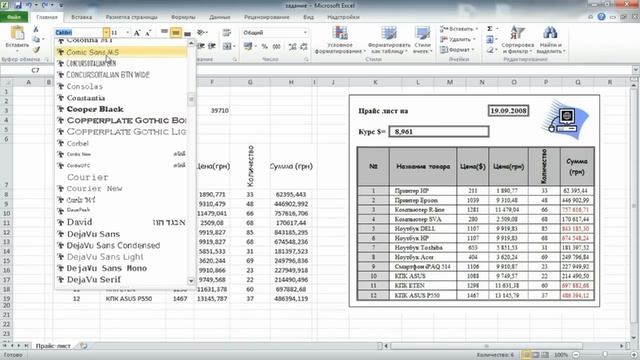Click the zoom out minus button

point(576,355)
